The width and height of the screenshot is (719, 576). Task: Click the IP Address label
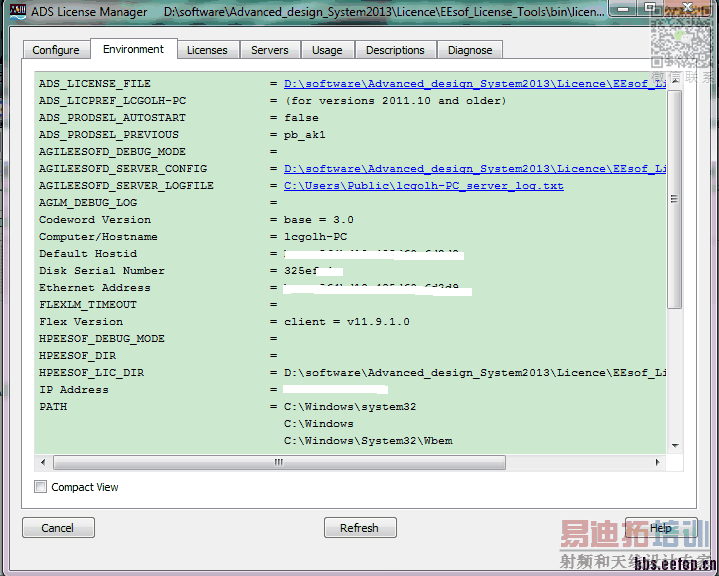point(74,390)
